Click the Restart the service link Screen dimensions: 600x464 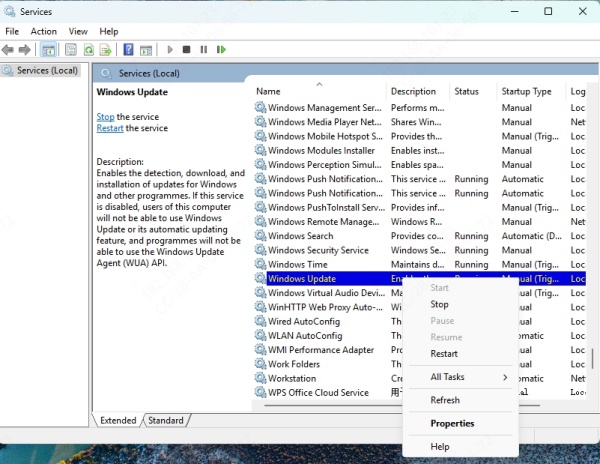[x=110, y=128]
